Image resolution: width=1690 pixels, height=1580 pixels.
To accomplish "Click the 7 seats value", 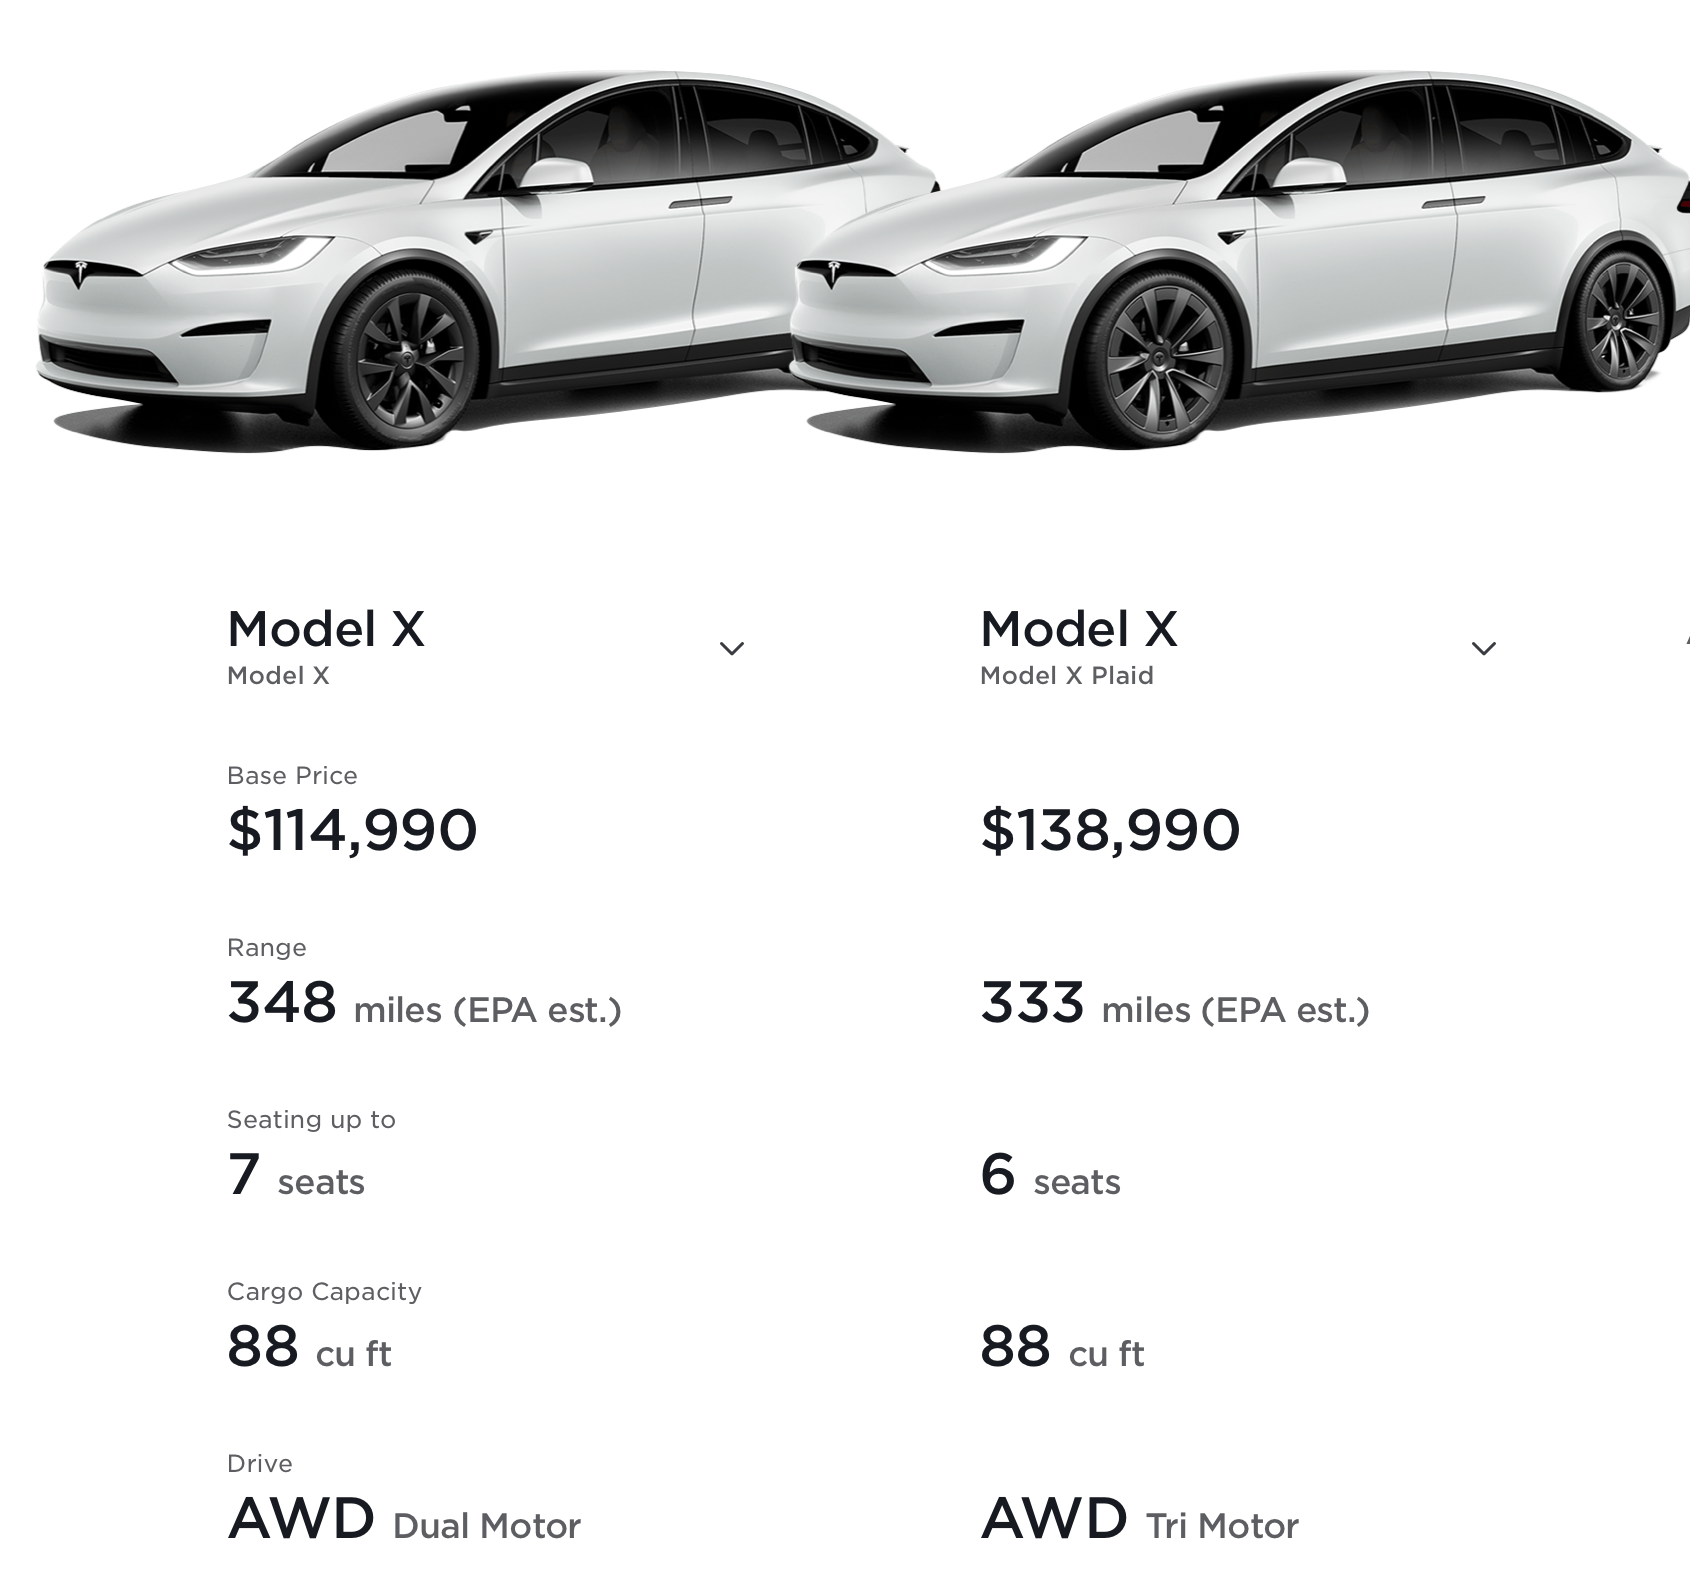I will 296,1176.
